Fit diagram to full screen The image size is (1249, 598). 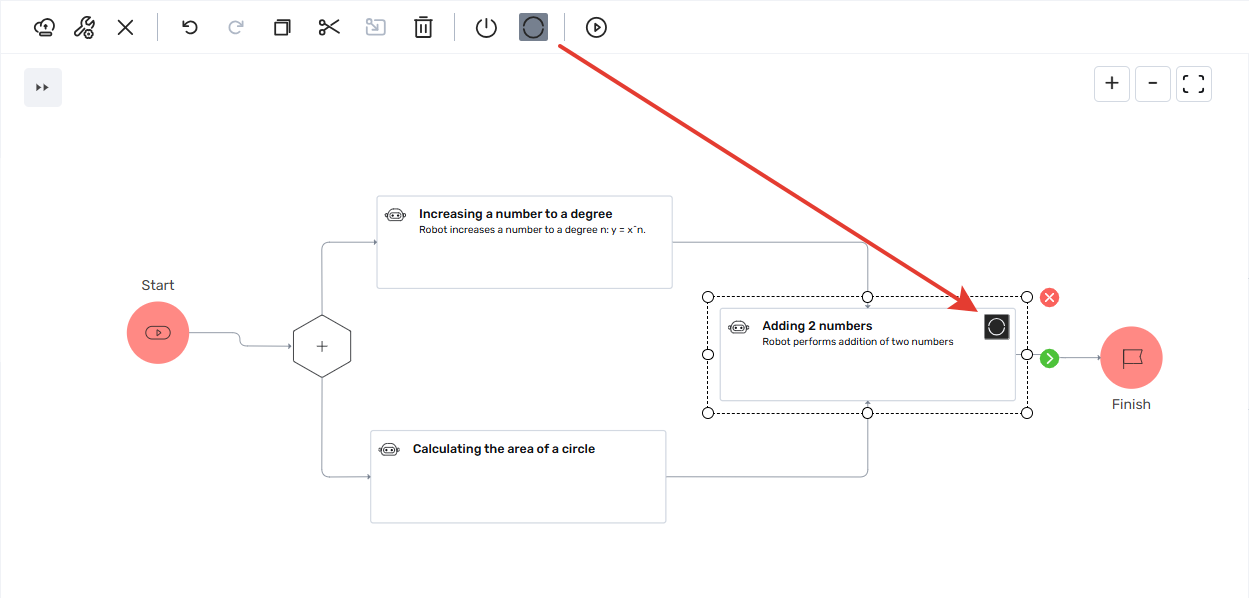click(1194, 84)
